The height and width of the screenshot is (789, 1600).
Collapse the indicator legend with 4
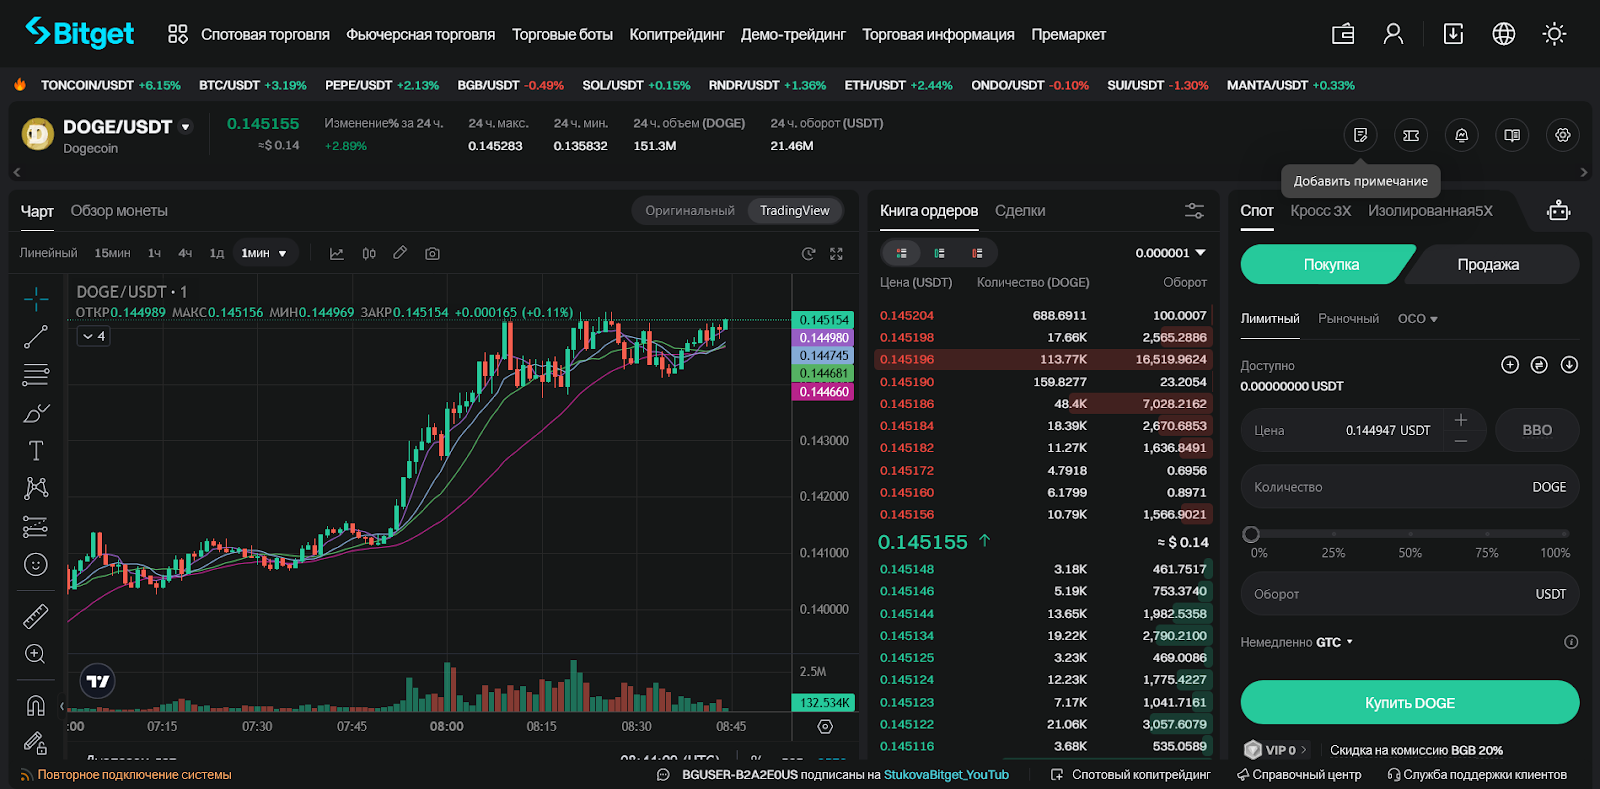(93, 336)
